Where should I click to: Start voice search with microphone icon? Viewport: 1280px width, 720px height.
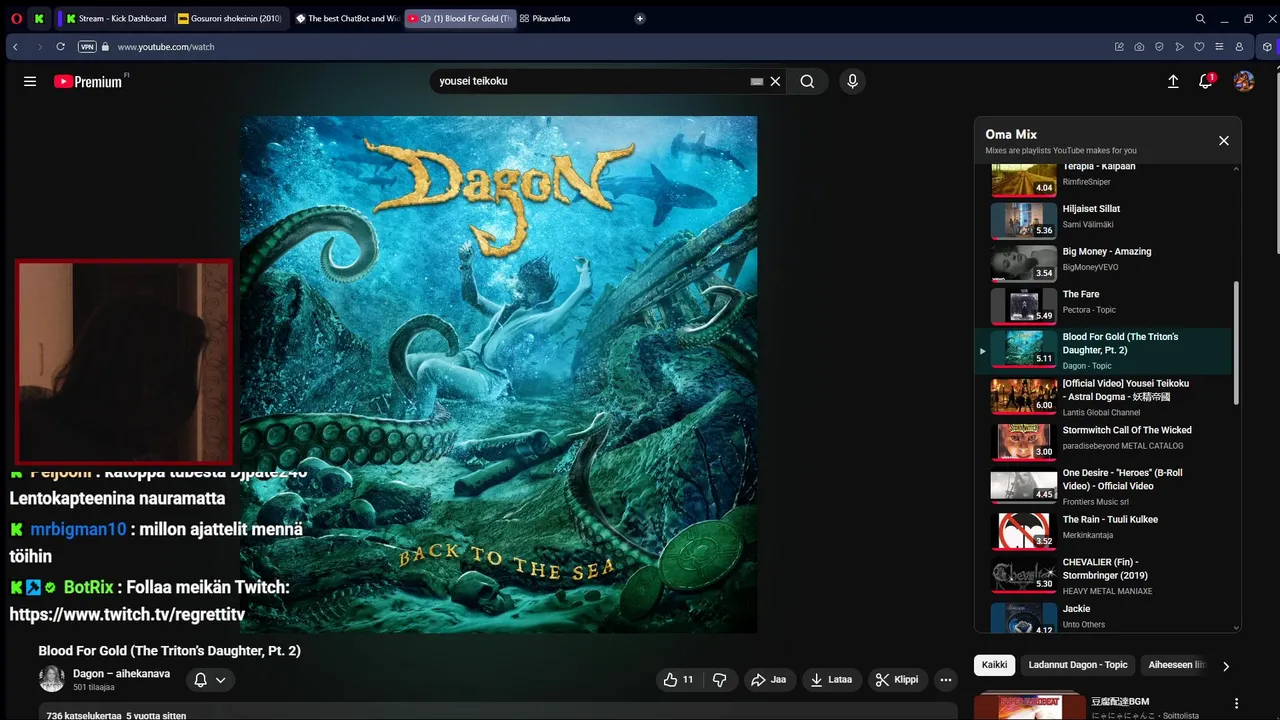point(852,82)
